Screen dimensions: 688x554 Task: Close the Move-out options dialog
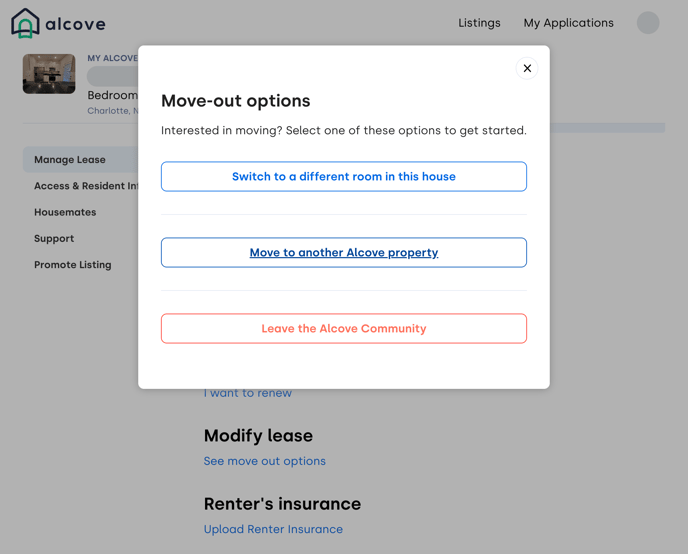(527, 68)
